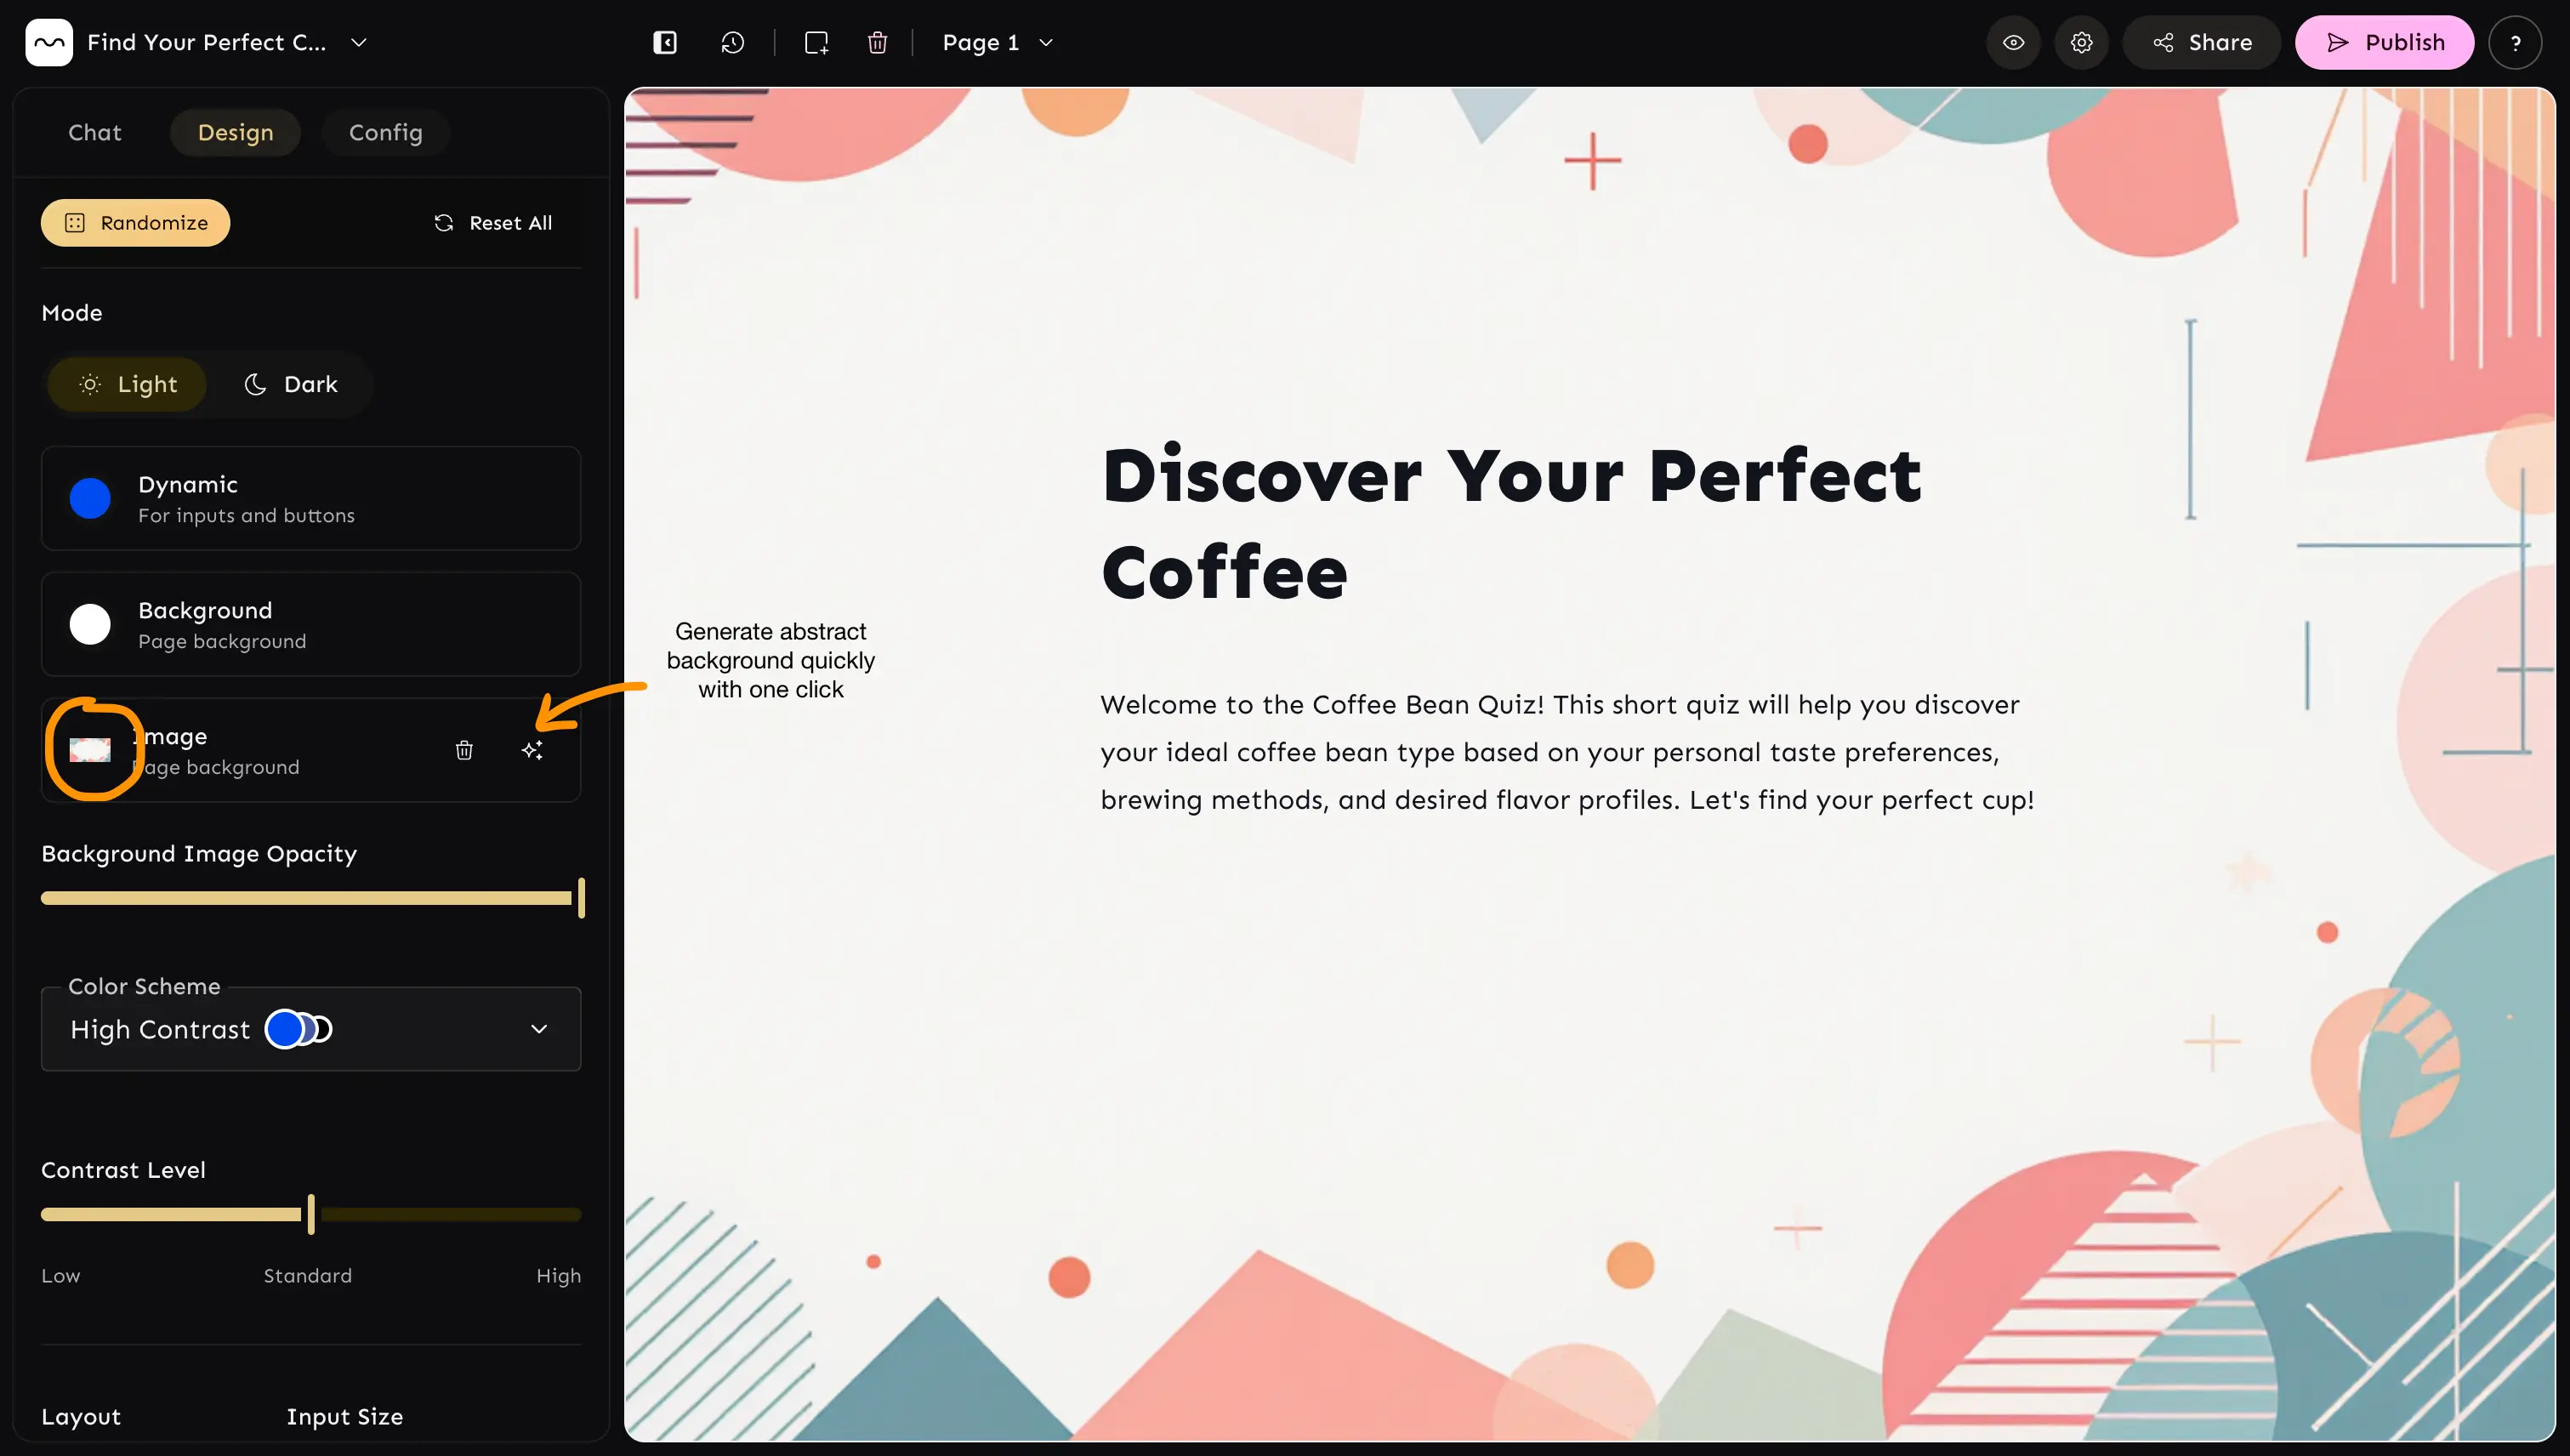
Task: Click the app logo icon
Action: pos(49,42)
